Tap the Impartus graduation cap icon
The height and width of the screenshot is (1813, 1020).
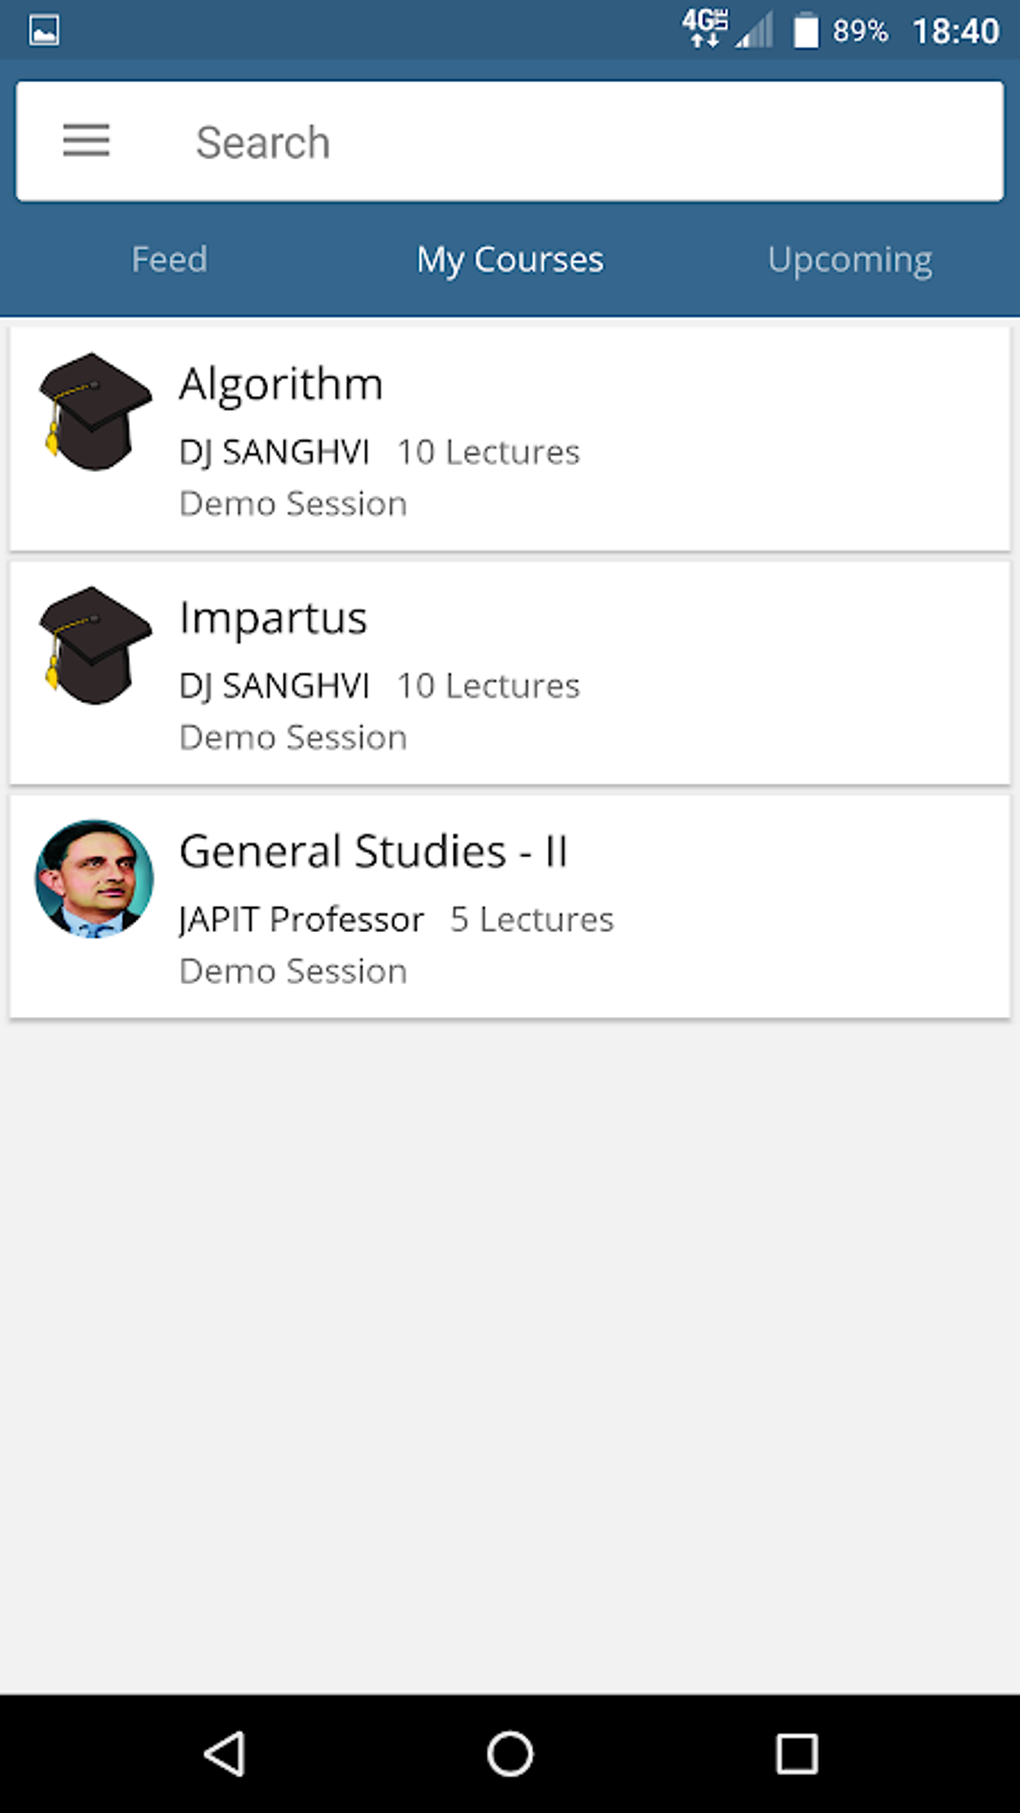tap(94, 645)
